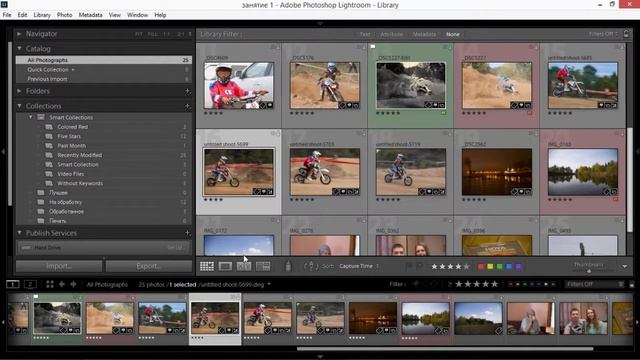Click Hard Drive publish service icon
This screenshot has height=360, width=640.
click(26, 248)
